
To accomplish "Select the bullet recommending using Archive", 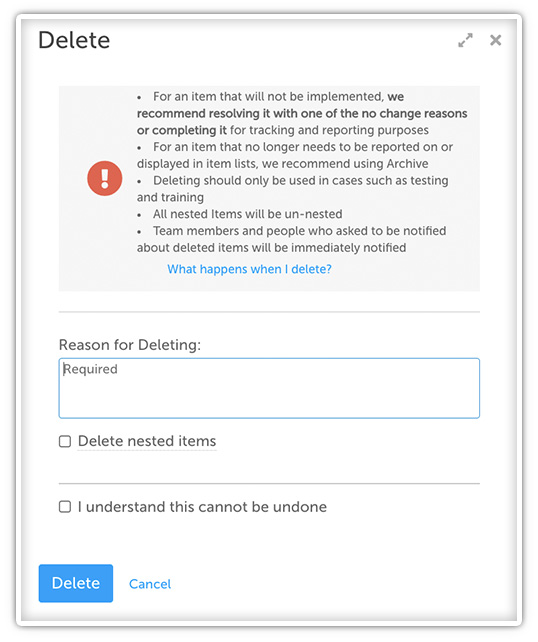I will point(295,155).
